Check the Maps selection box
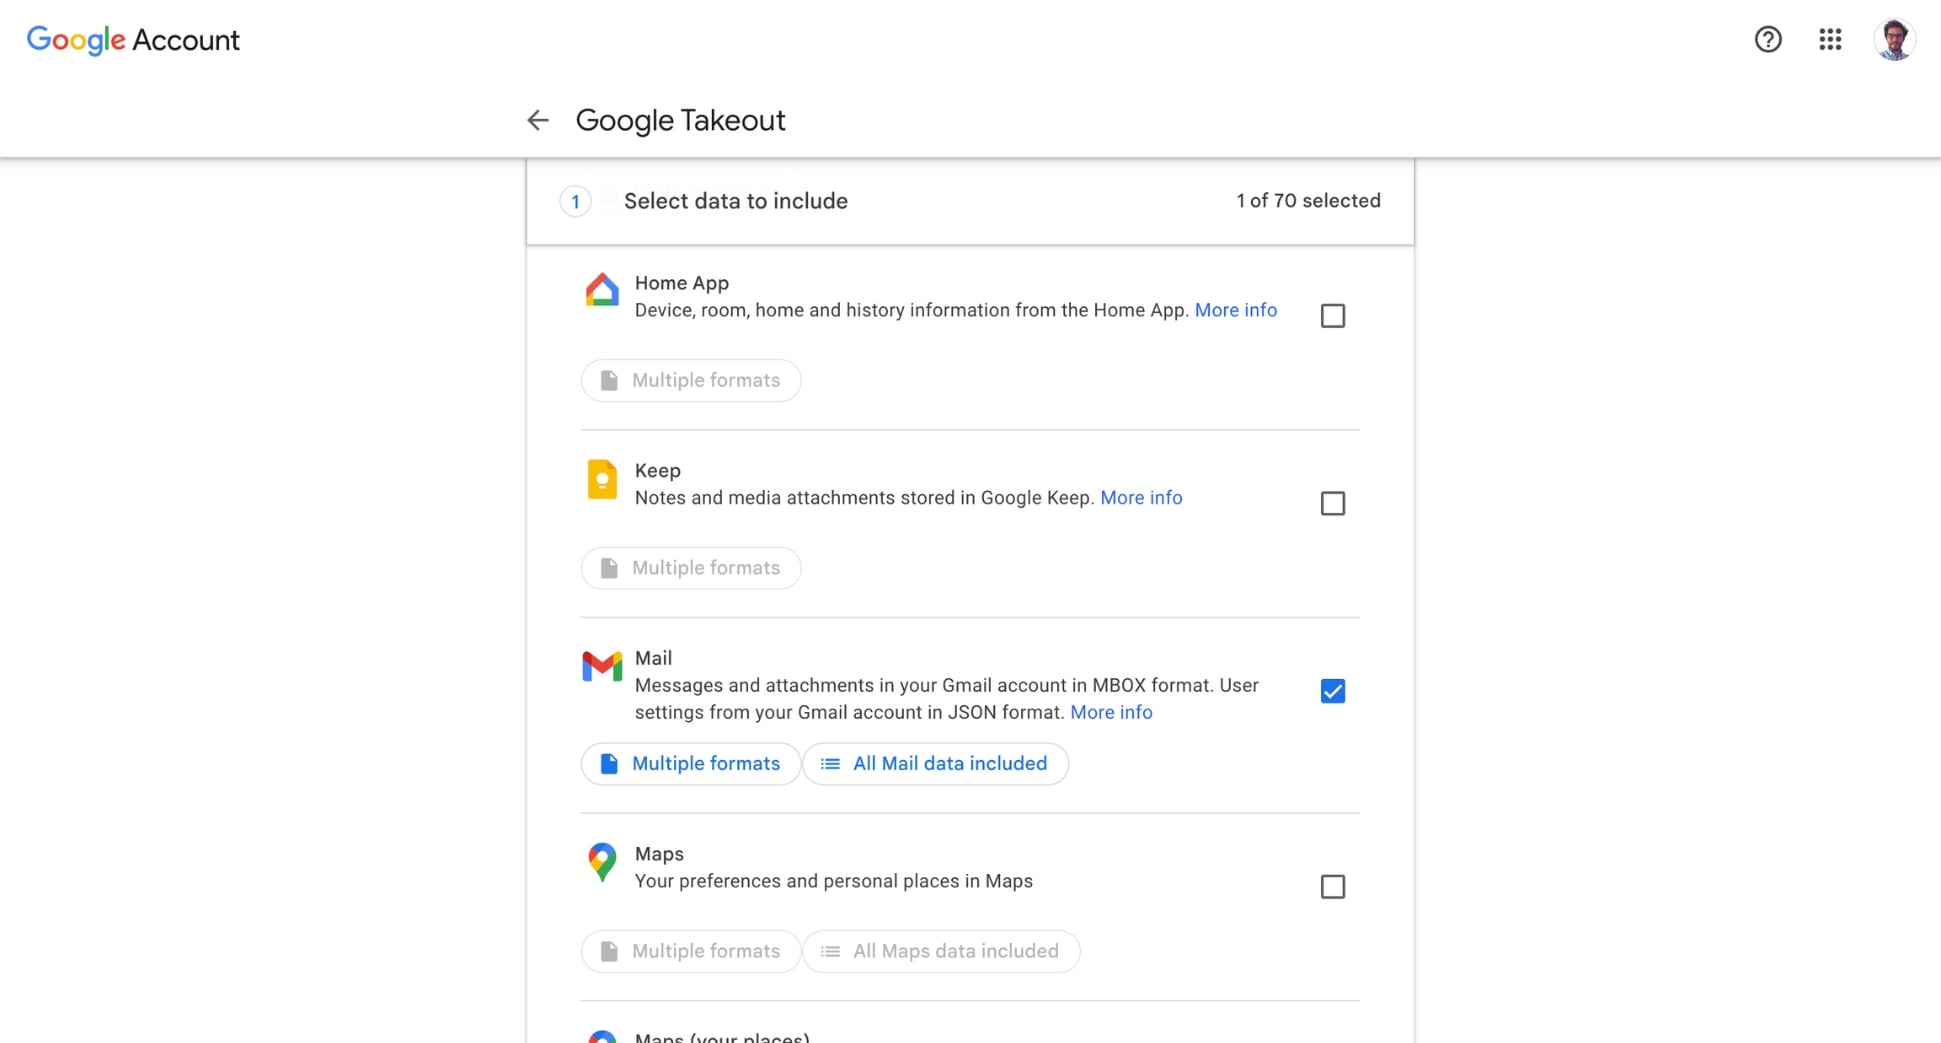 [1332, 886]
